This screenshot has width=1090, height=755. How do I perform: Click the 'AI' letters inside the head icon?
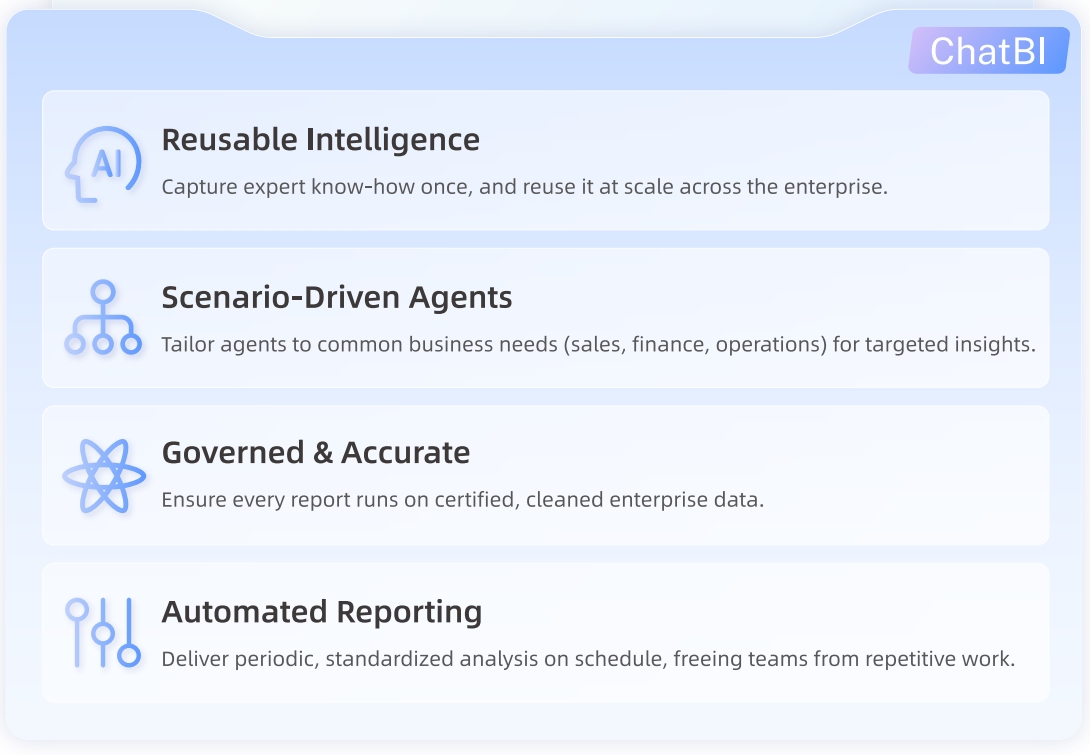coord(107,163)
